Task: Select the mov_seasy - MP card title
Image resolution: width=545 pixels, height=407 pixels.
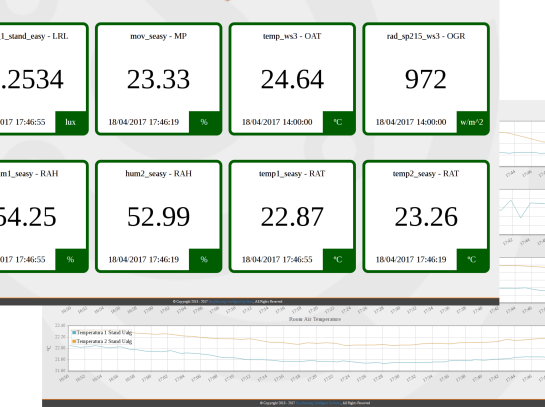Action: point(158,36)
